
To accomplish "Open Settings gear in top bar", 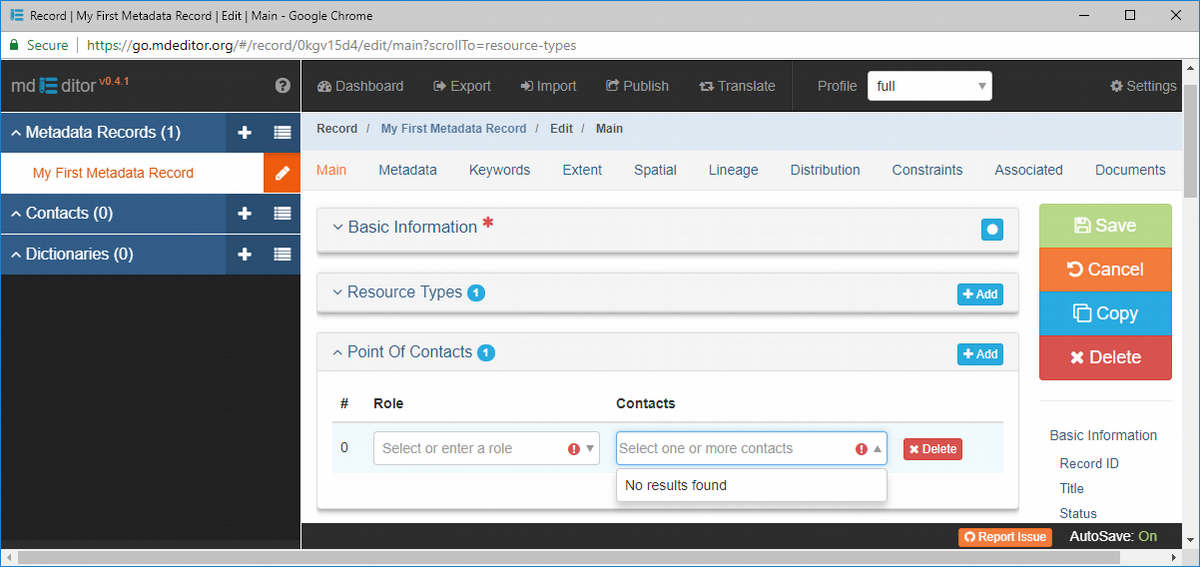I will (1143, 86).
